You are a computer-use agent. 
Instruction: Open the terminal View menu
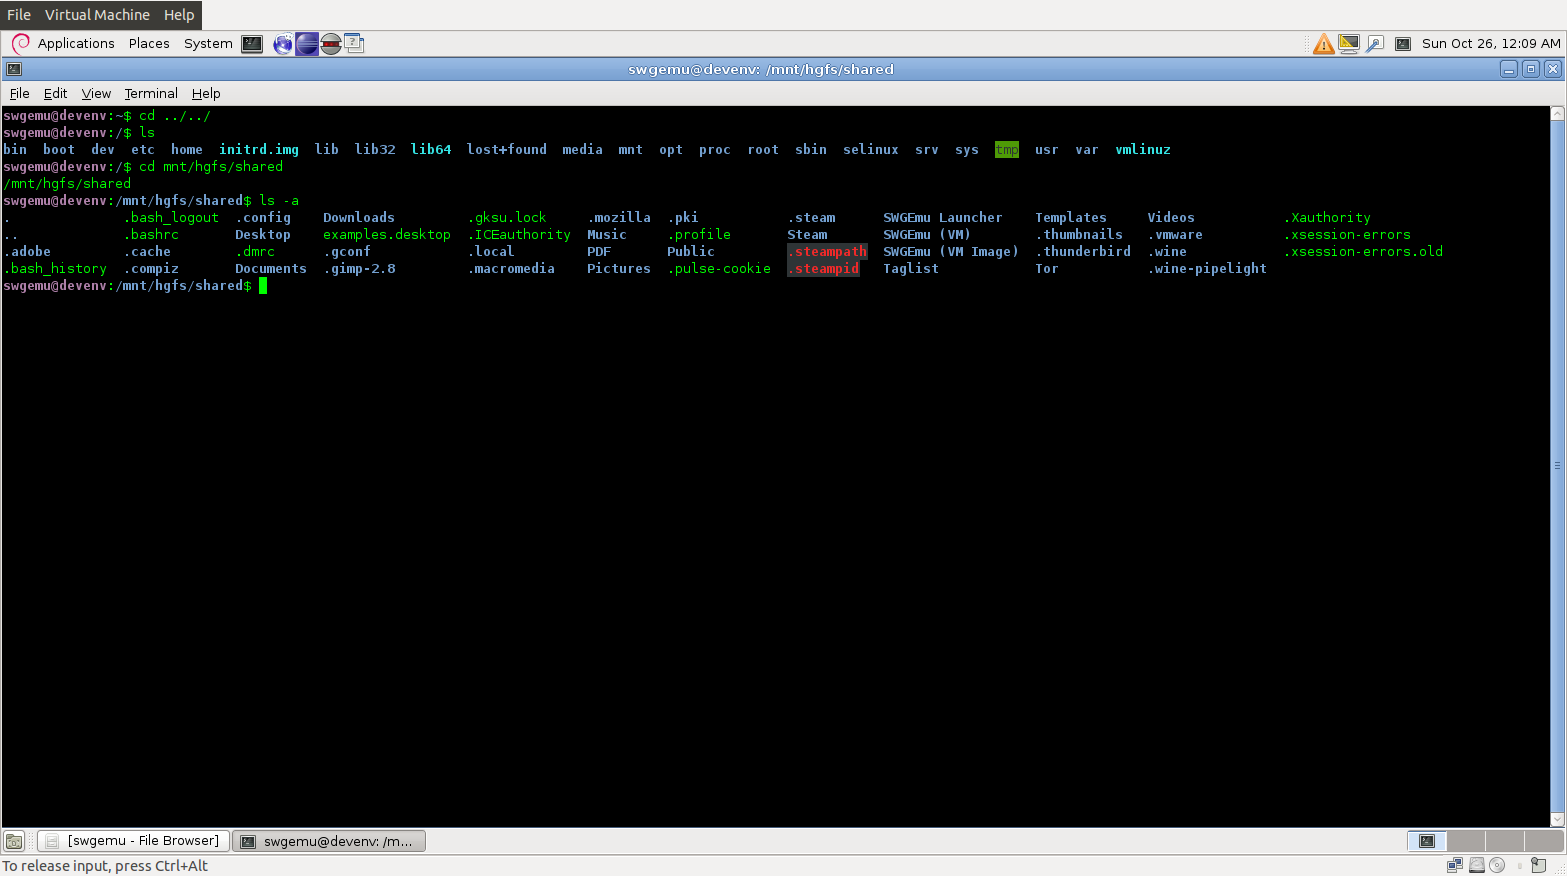(96, 93)
